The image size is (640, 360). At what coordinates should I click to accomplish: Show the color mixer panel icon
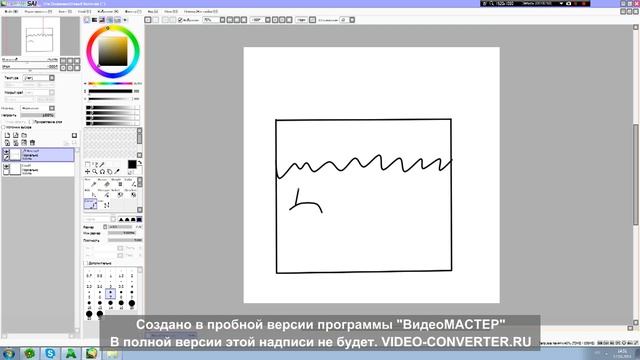(x=110, y=20)
